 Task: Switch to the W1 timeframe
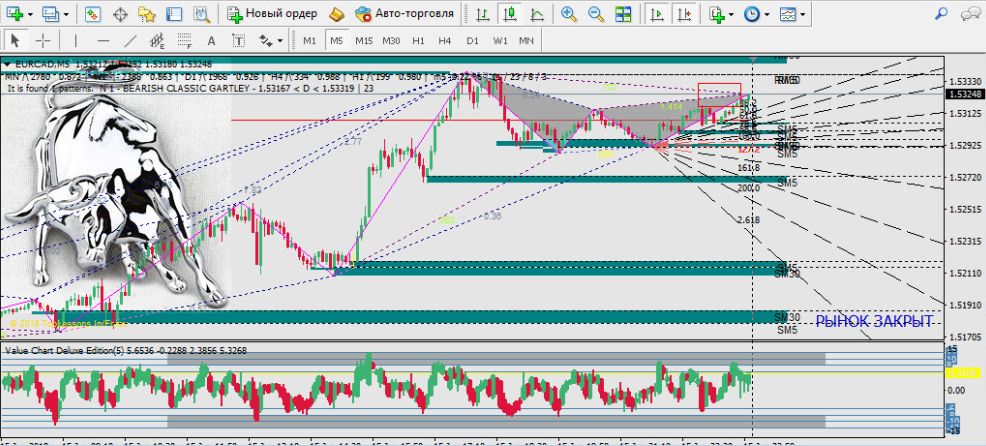500,41
